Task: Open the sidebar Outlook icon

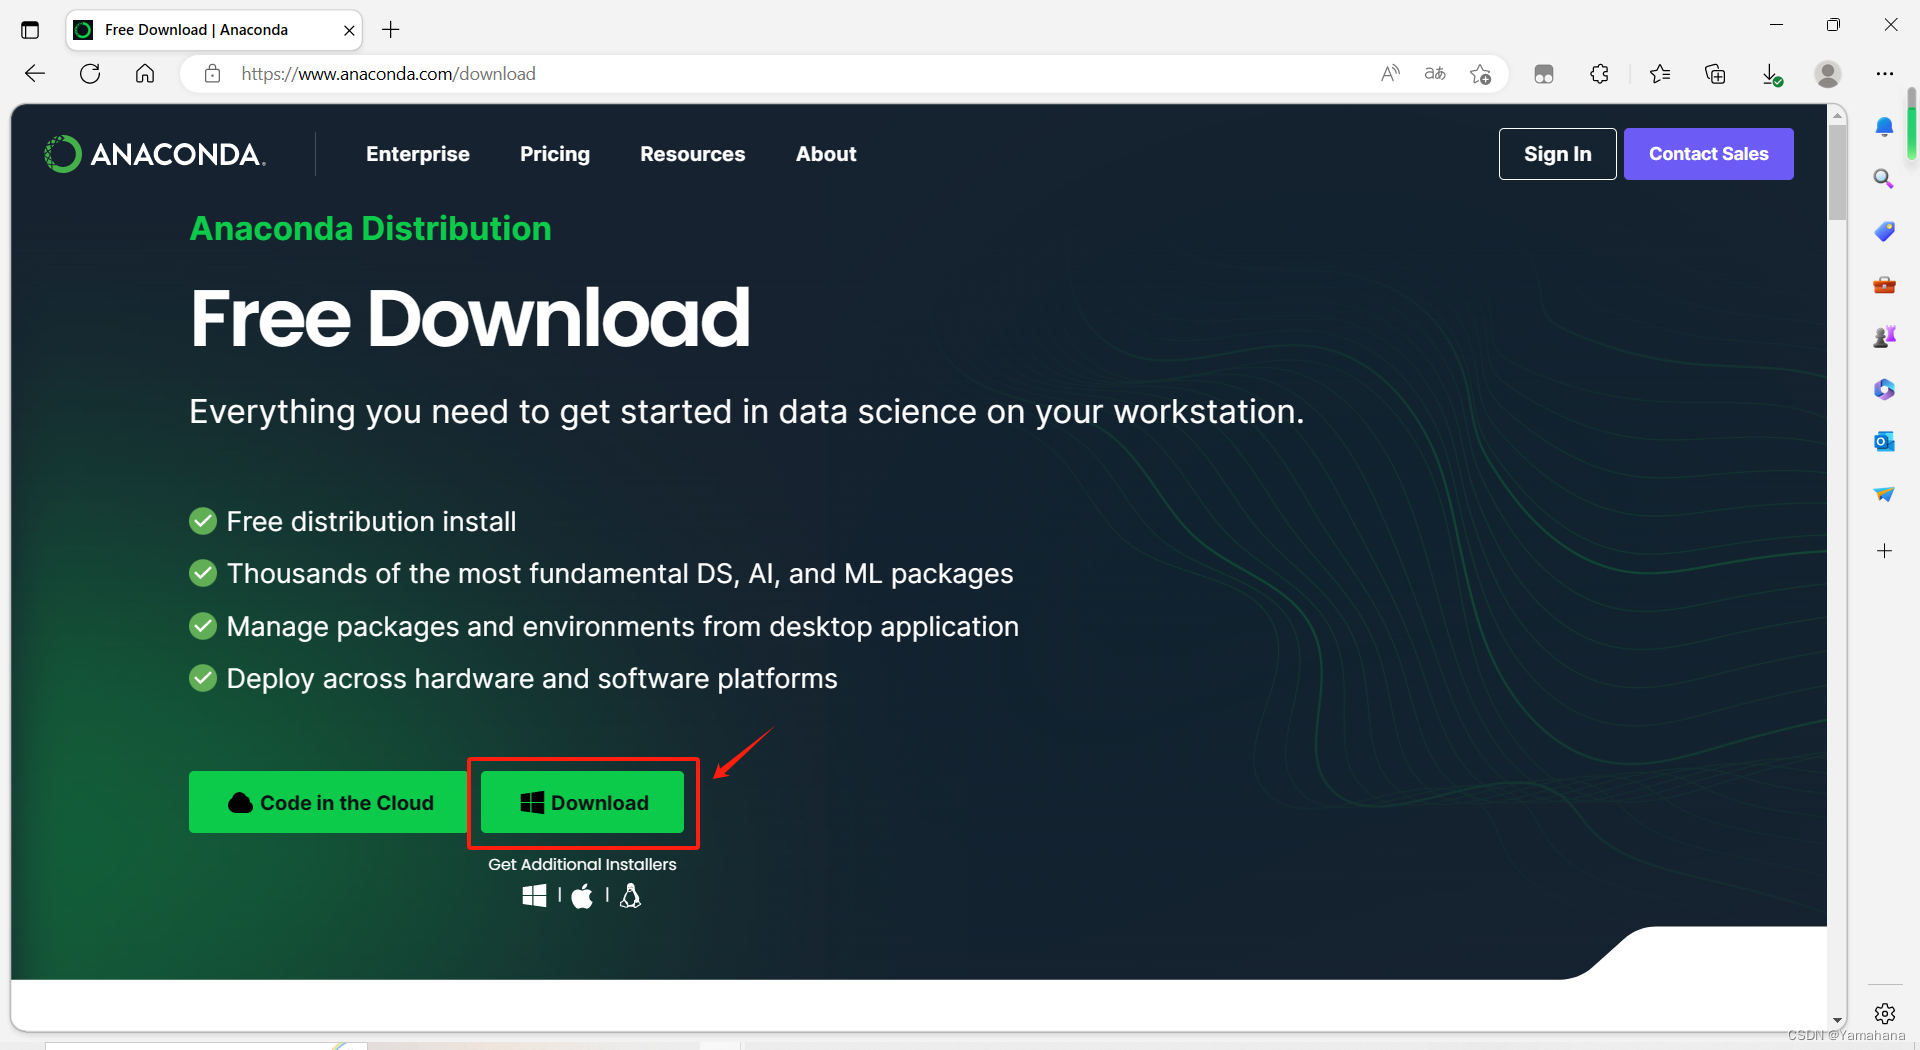Action: point(1884,441)
